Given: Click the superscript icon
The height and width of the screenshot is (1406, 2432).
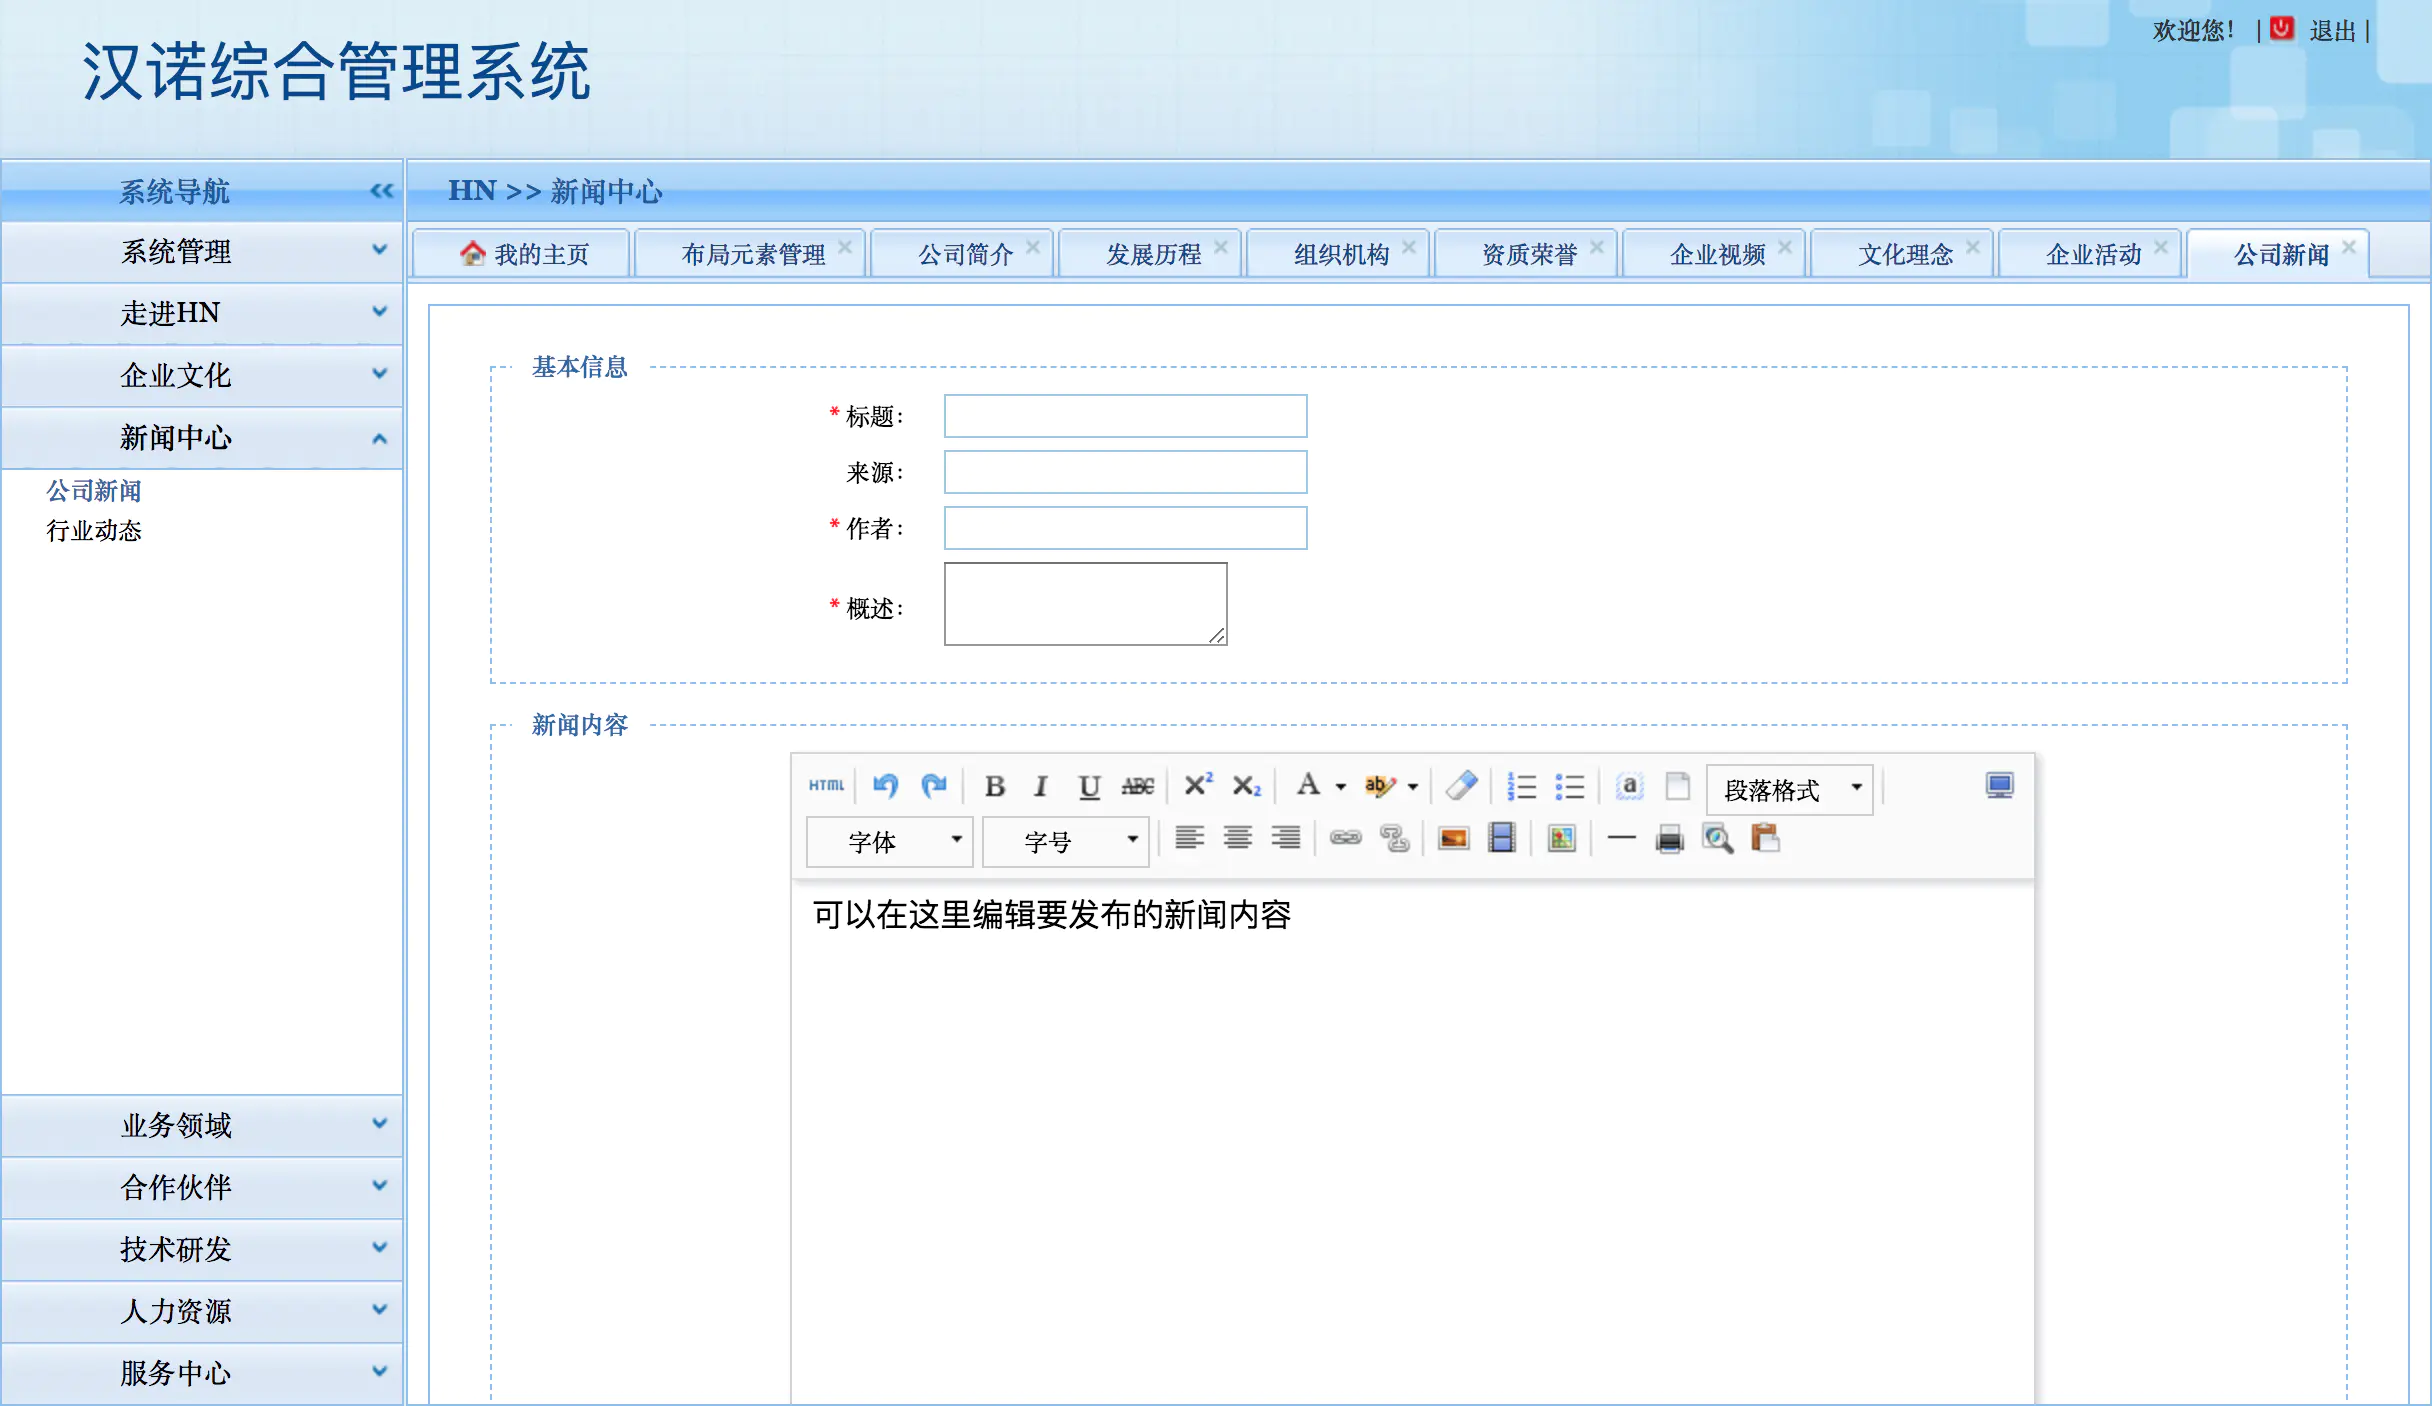Looking at the screenshot, I should pos(1197,786).
